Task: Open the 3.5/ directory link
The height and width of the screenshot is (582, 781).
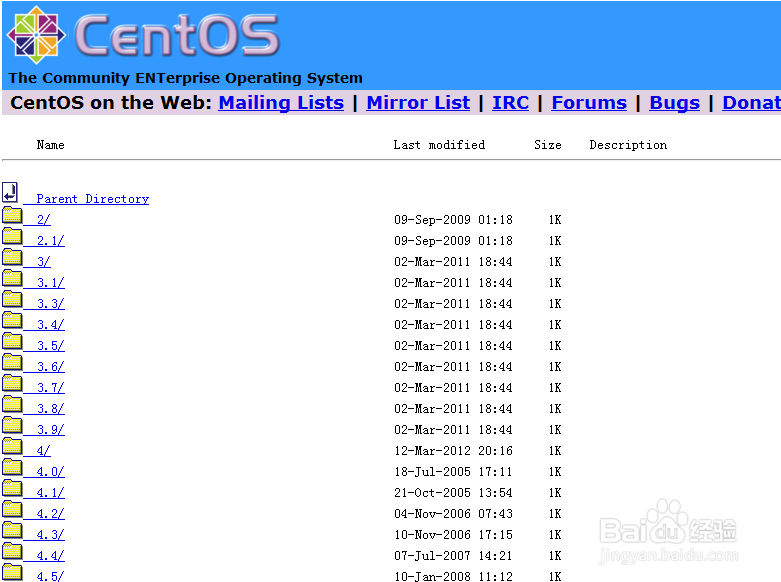Action: 50,345
